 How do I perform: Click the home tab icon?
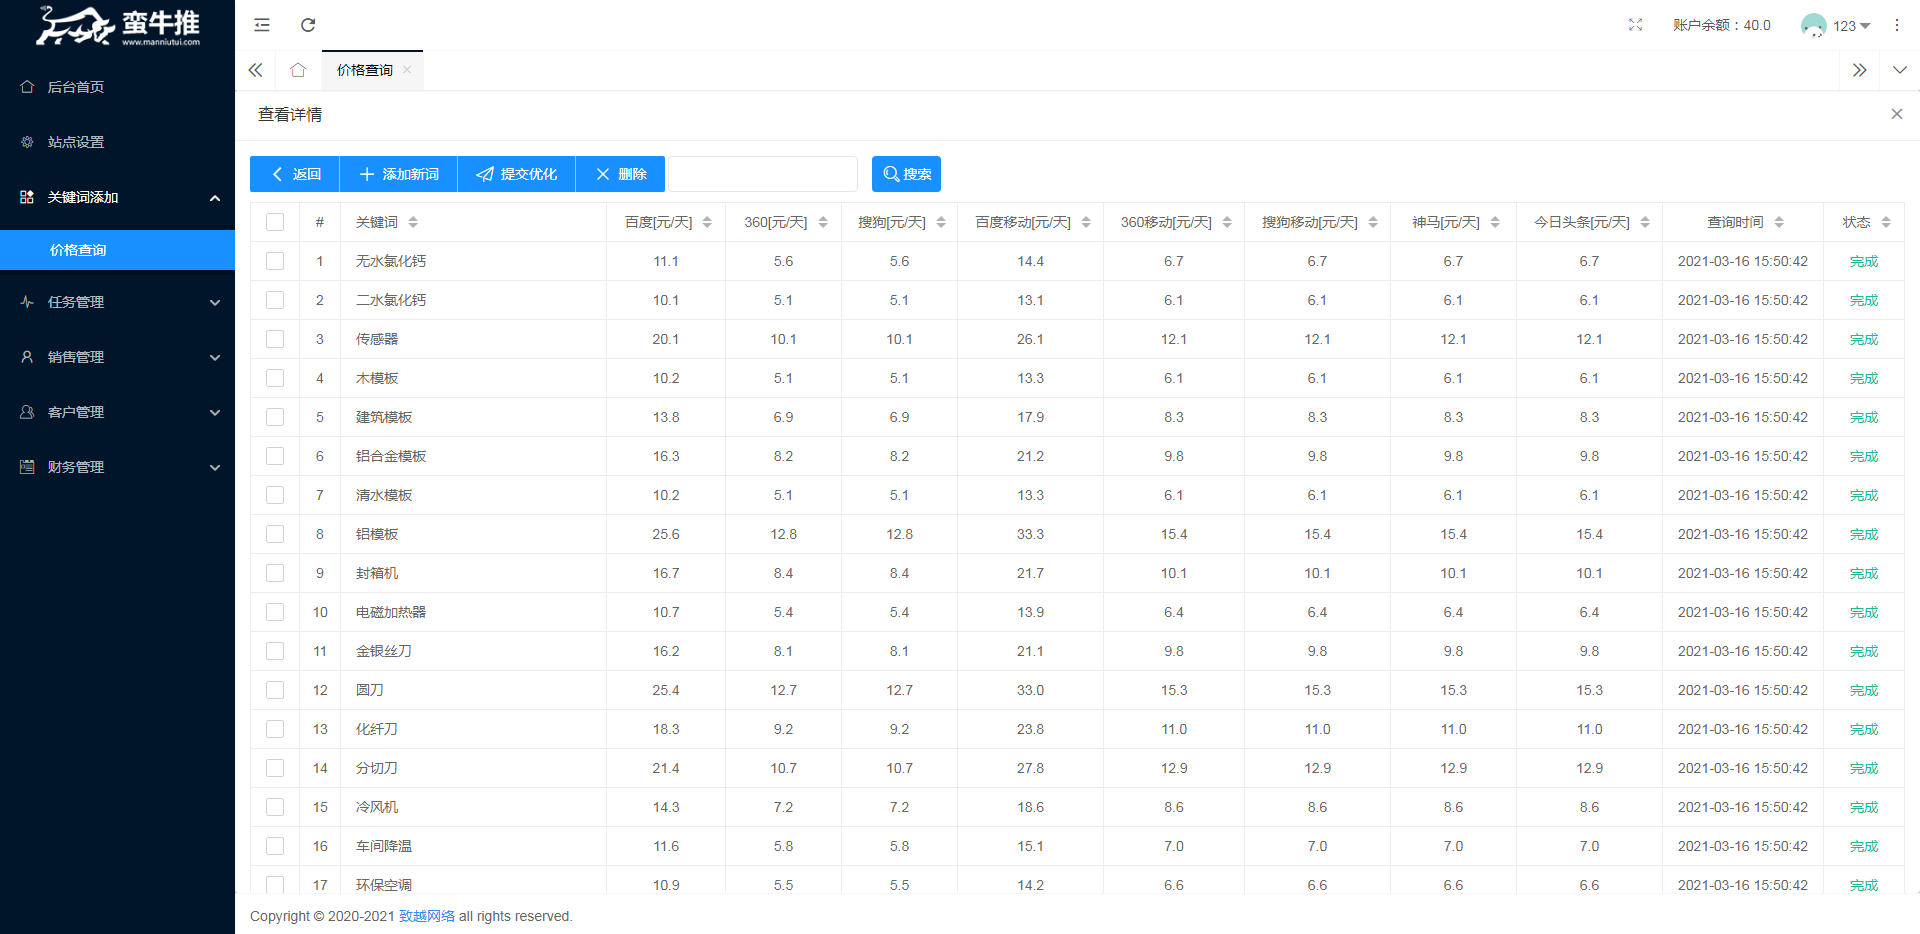point(298,70)
